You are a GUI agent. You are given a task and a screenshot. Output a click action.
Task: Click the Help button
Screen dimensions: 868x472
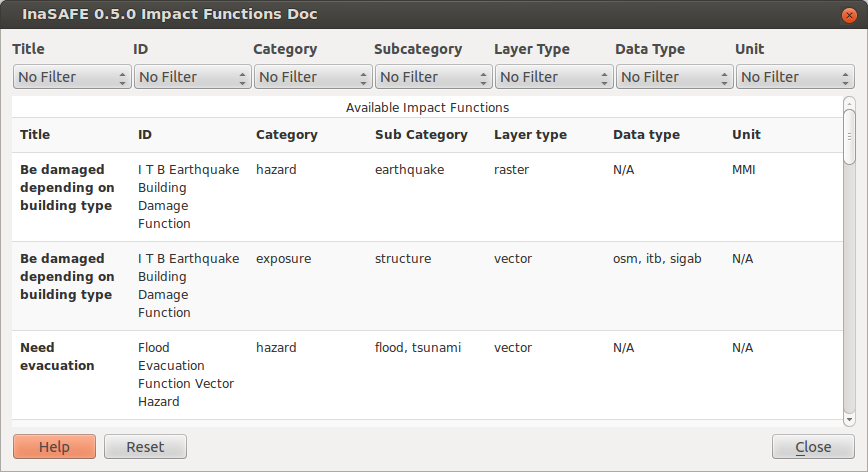point(54,447)
